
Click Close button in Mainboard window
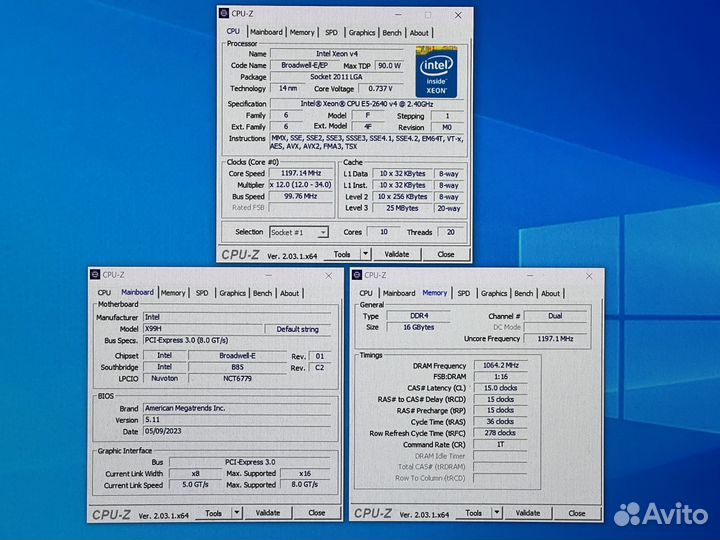pyautogui.click(x=317, y=512)
